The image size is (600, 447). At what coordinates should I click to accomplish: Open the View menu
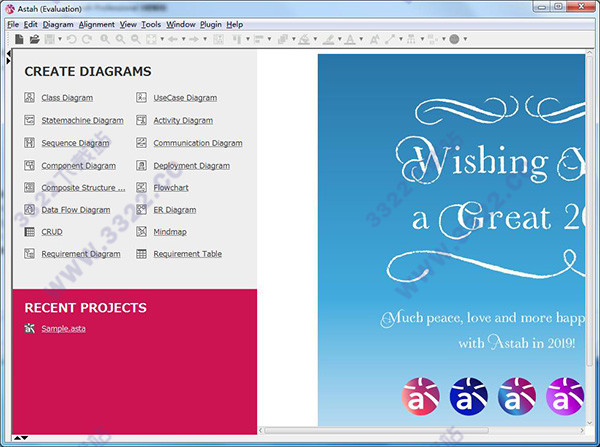coord(128,24)
